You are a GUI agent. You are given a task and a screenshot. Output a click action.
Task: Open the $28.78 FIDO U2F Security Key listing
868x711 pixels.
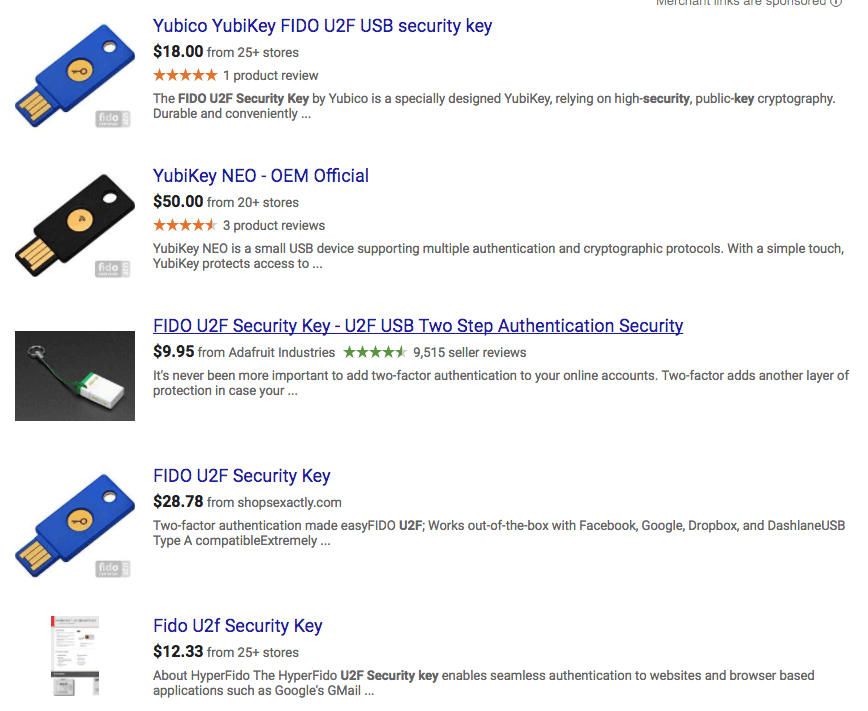tap(241, 476)
